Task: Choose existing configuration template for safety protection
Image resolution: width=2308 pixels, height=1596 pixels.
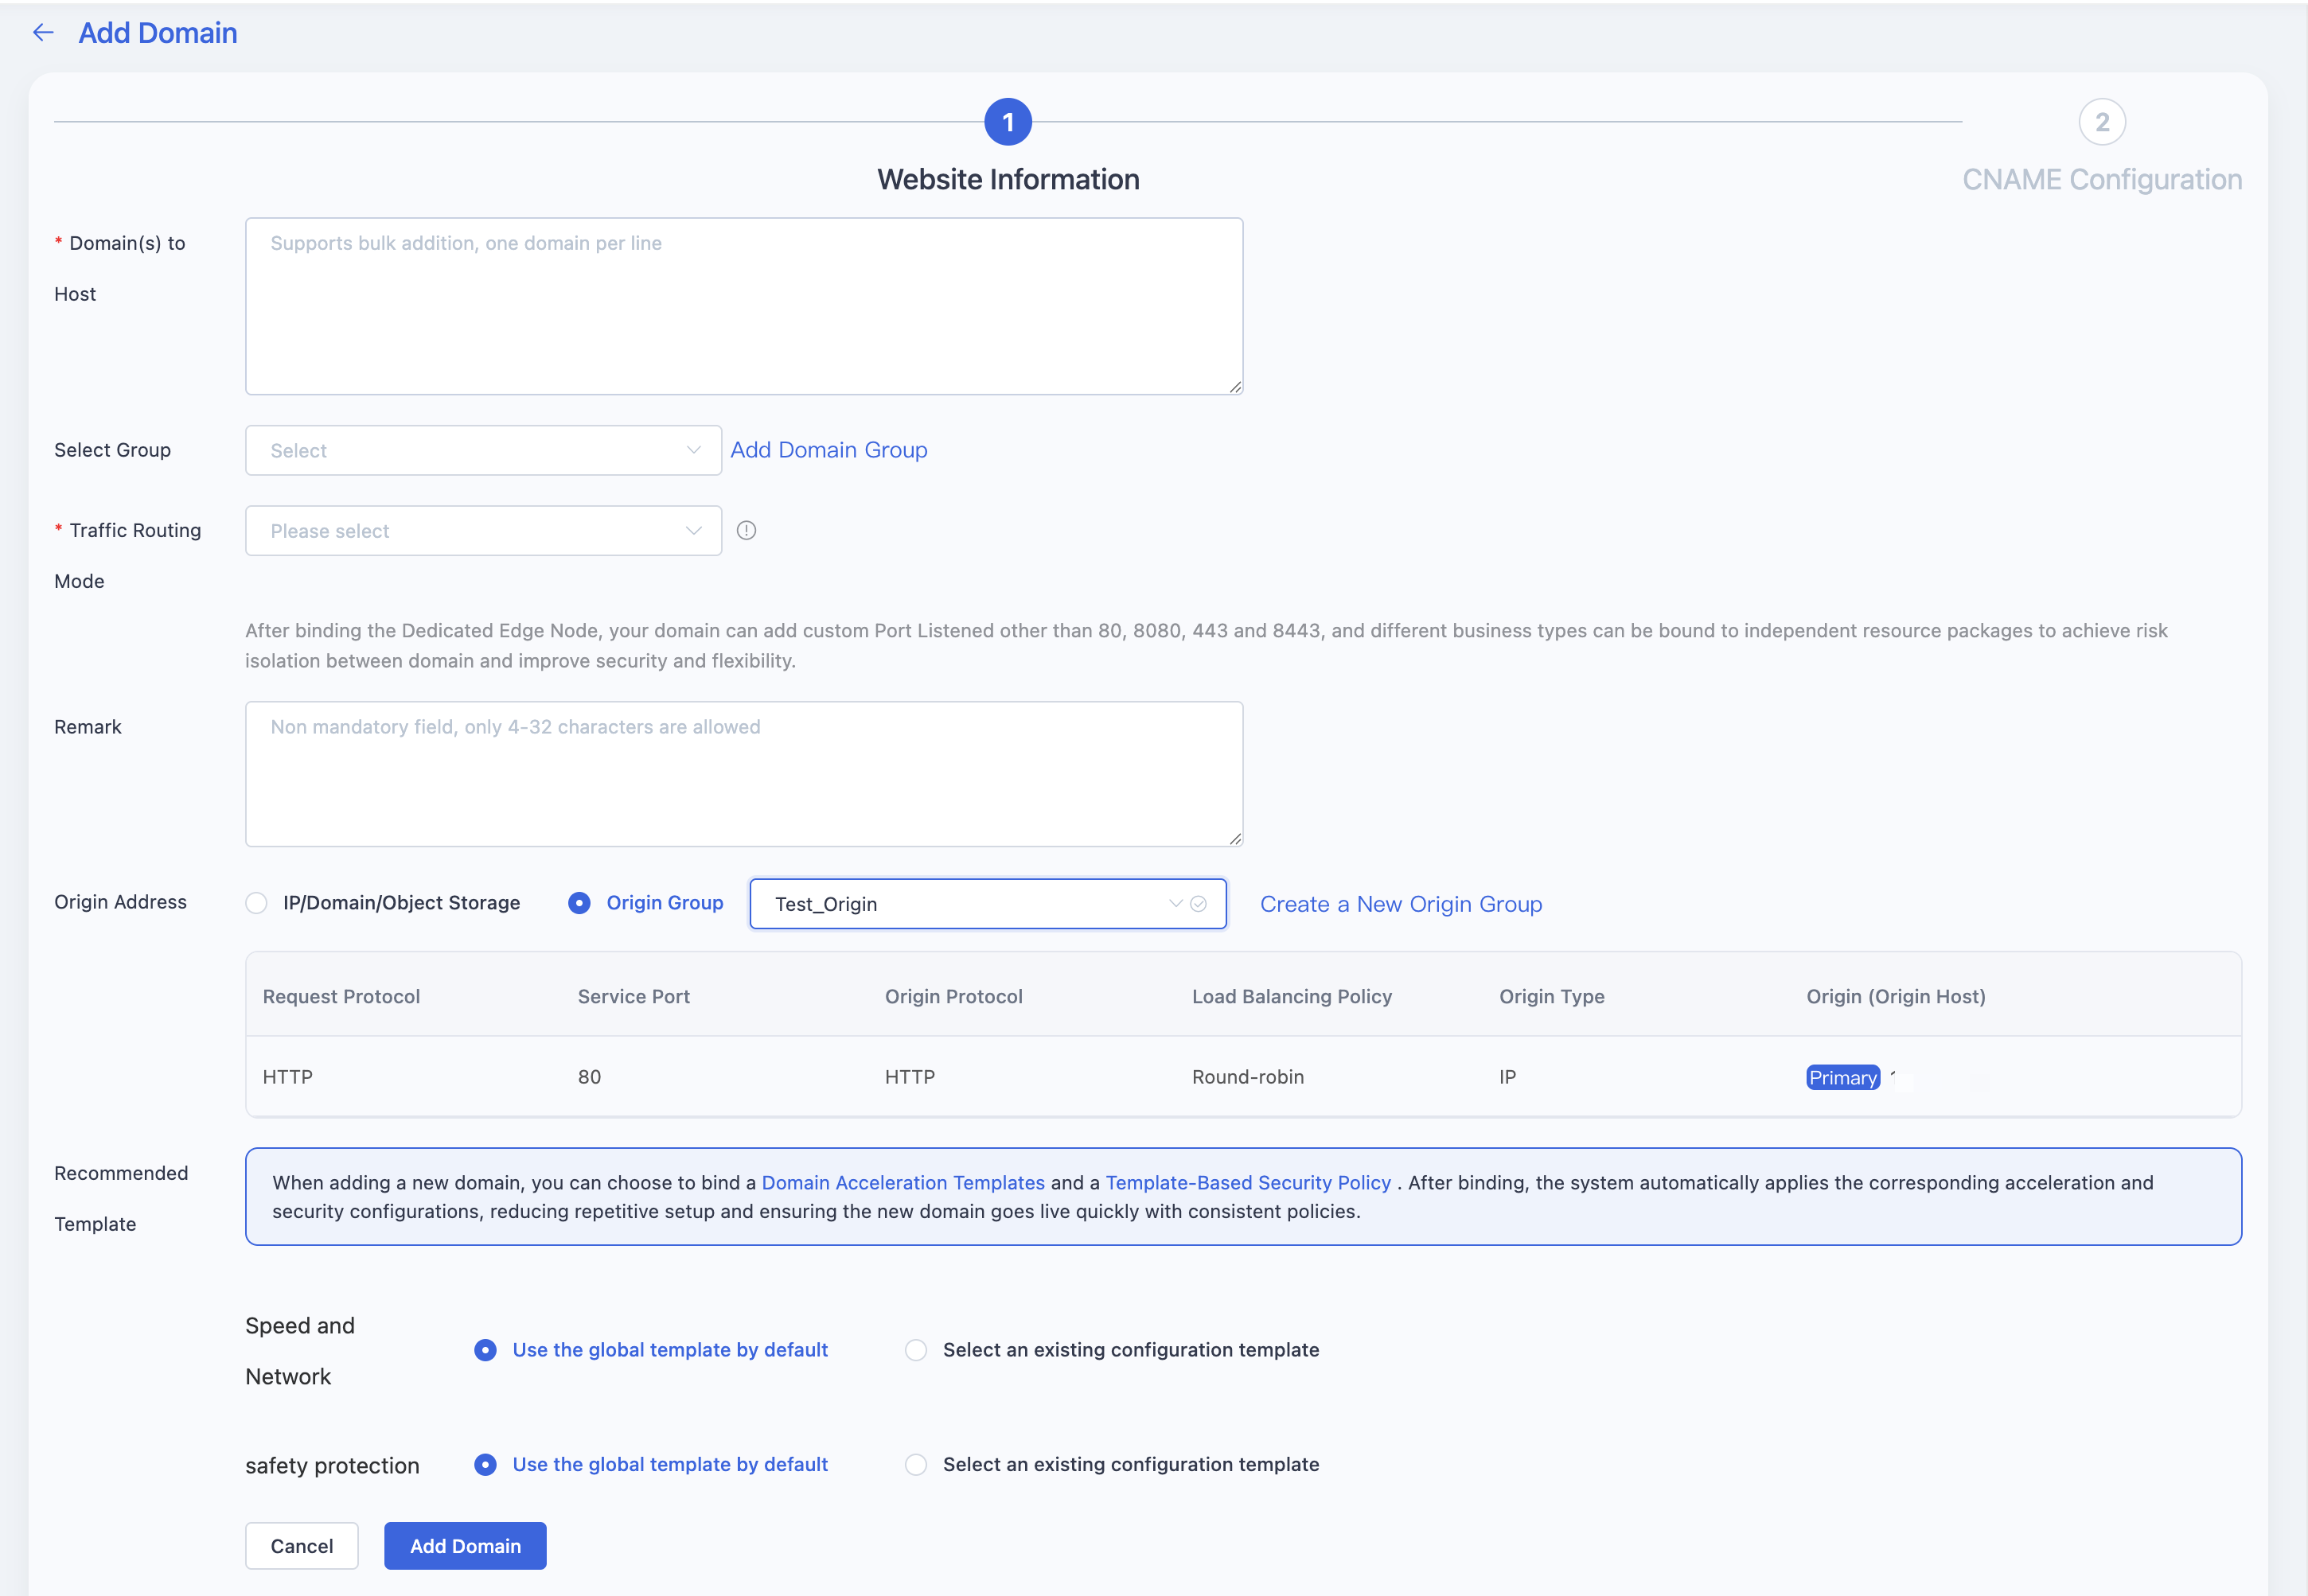Action: click(916, 1464)
